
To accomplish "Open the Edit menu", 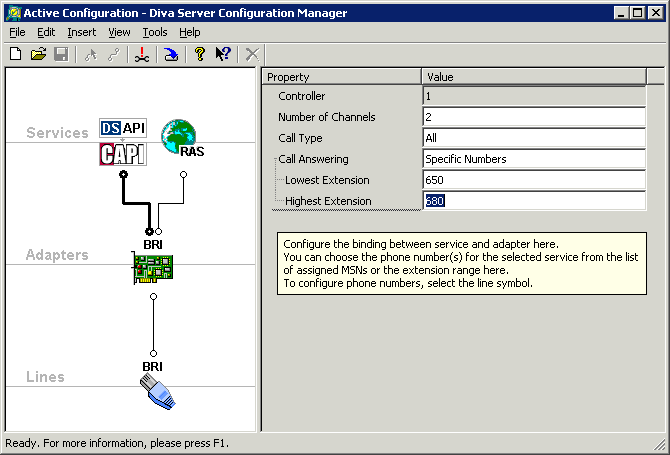I will pyautogui.click(x=46, y=32).
